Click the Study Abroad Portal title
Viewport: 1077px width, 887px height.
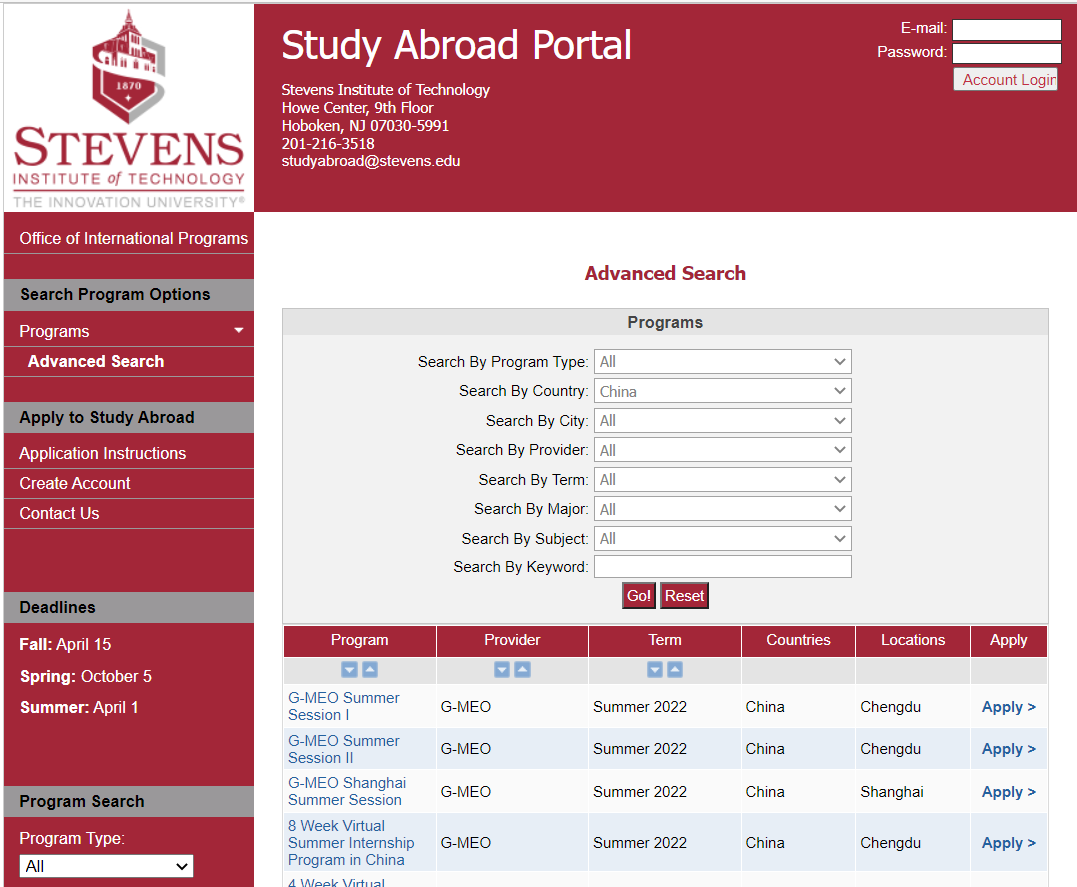pyautogui.click(x=456, y=45)
